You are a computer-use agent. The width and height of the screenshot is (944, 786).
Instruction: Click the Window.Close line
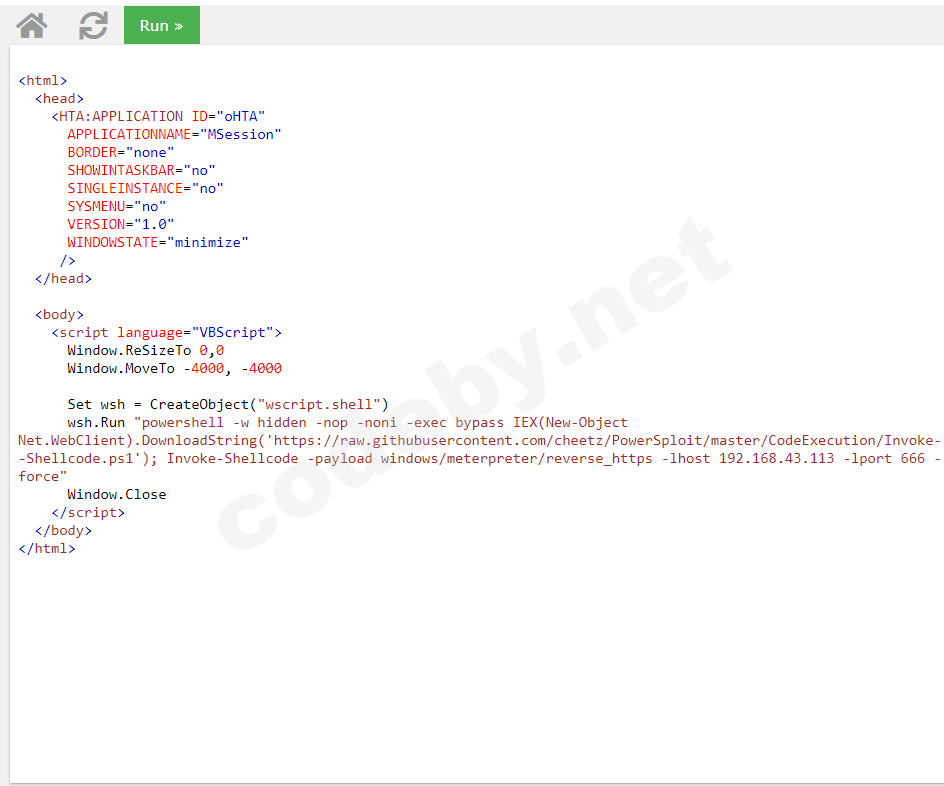117,495
